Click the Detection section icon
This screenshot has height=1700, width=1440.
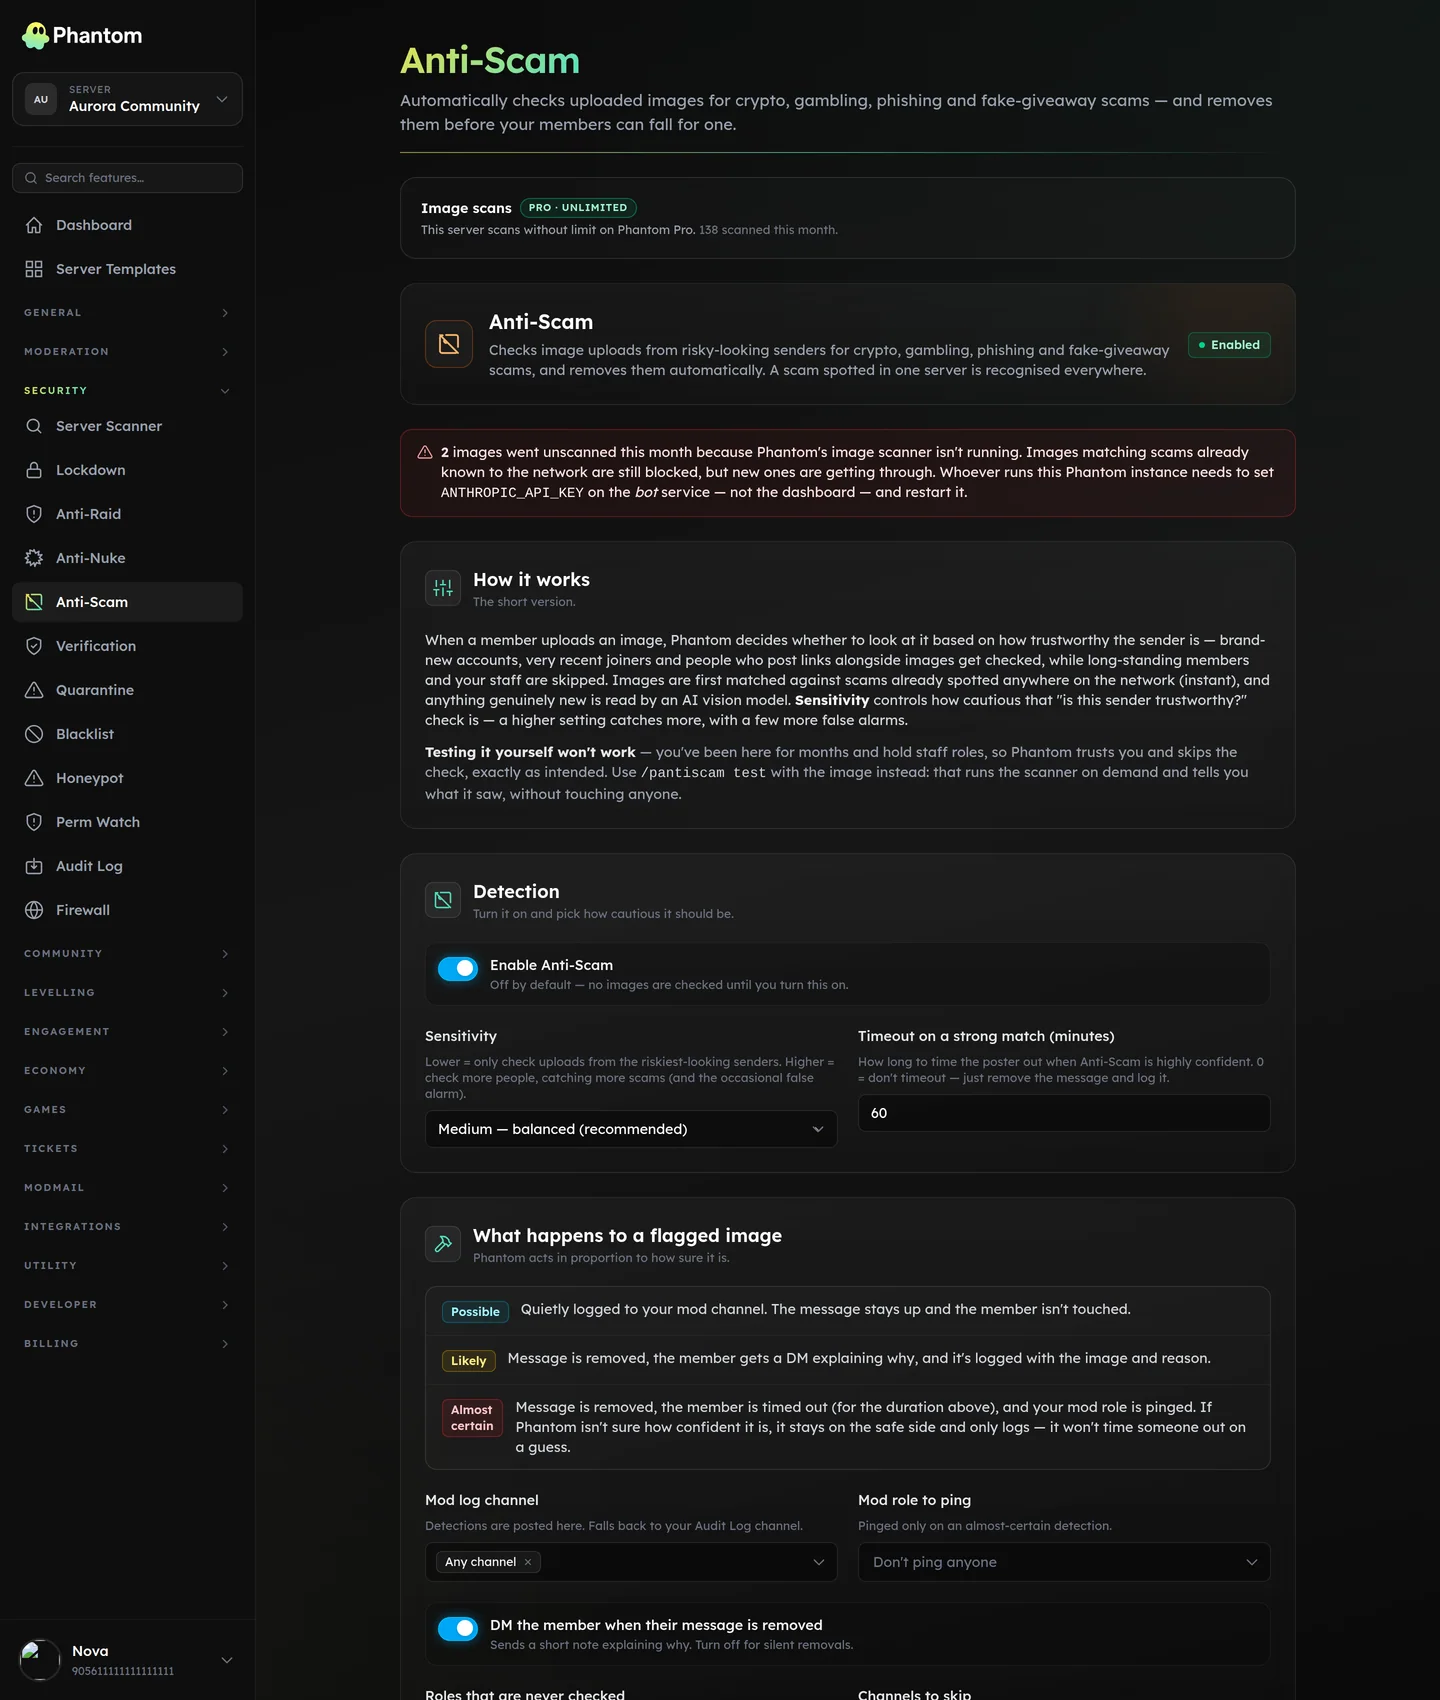coord(443,900)
